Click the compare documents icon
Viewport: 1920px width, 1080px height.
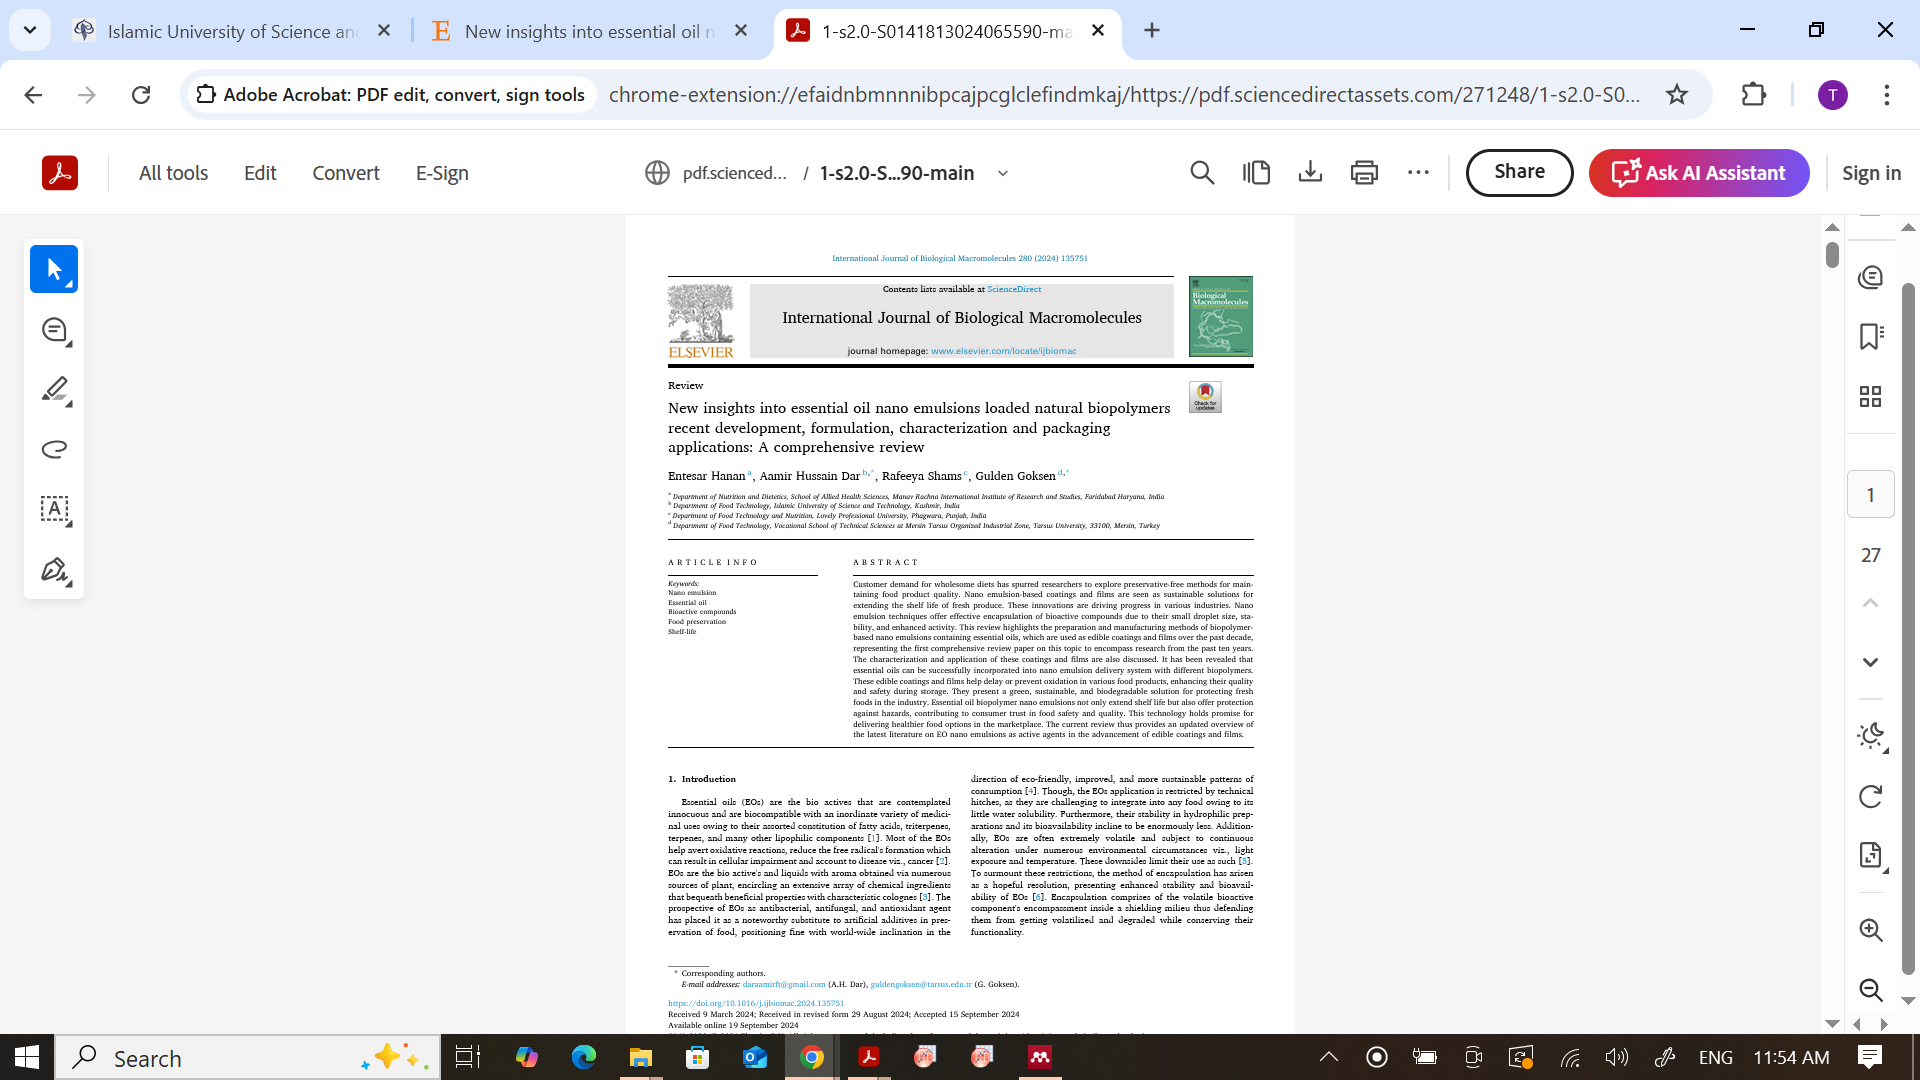1256,173
